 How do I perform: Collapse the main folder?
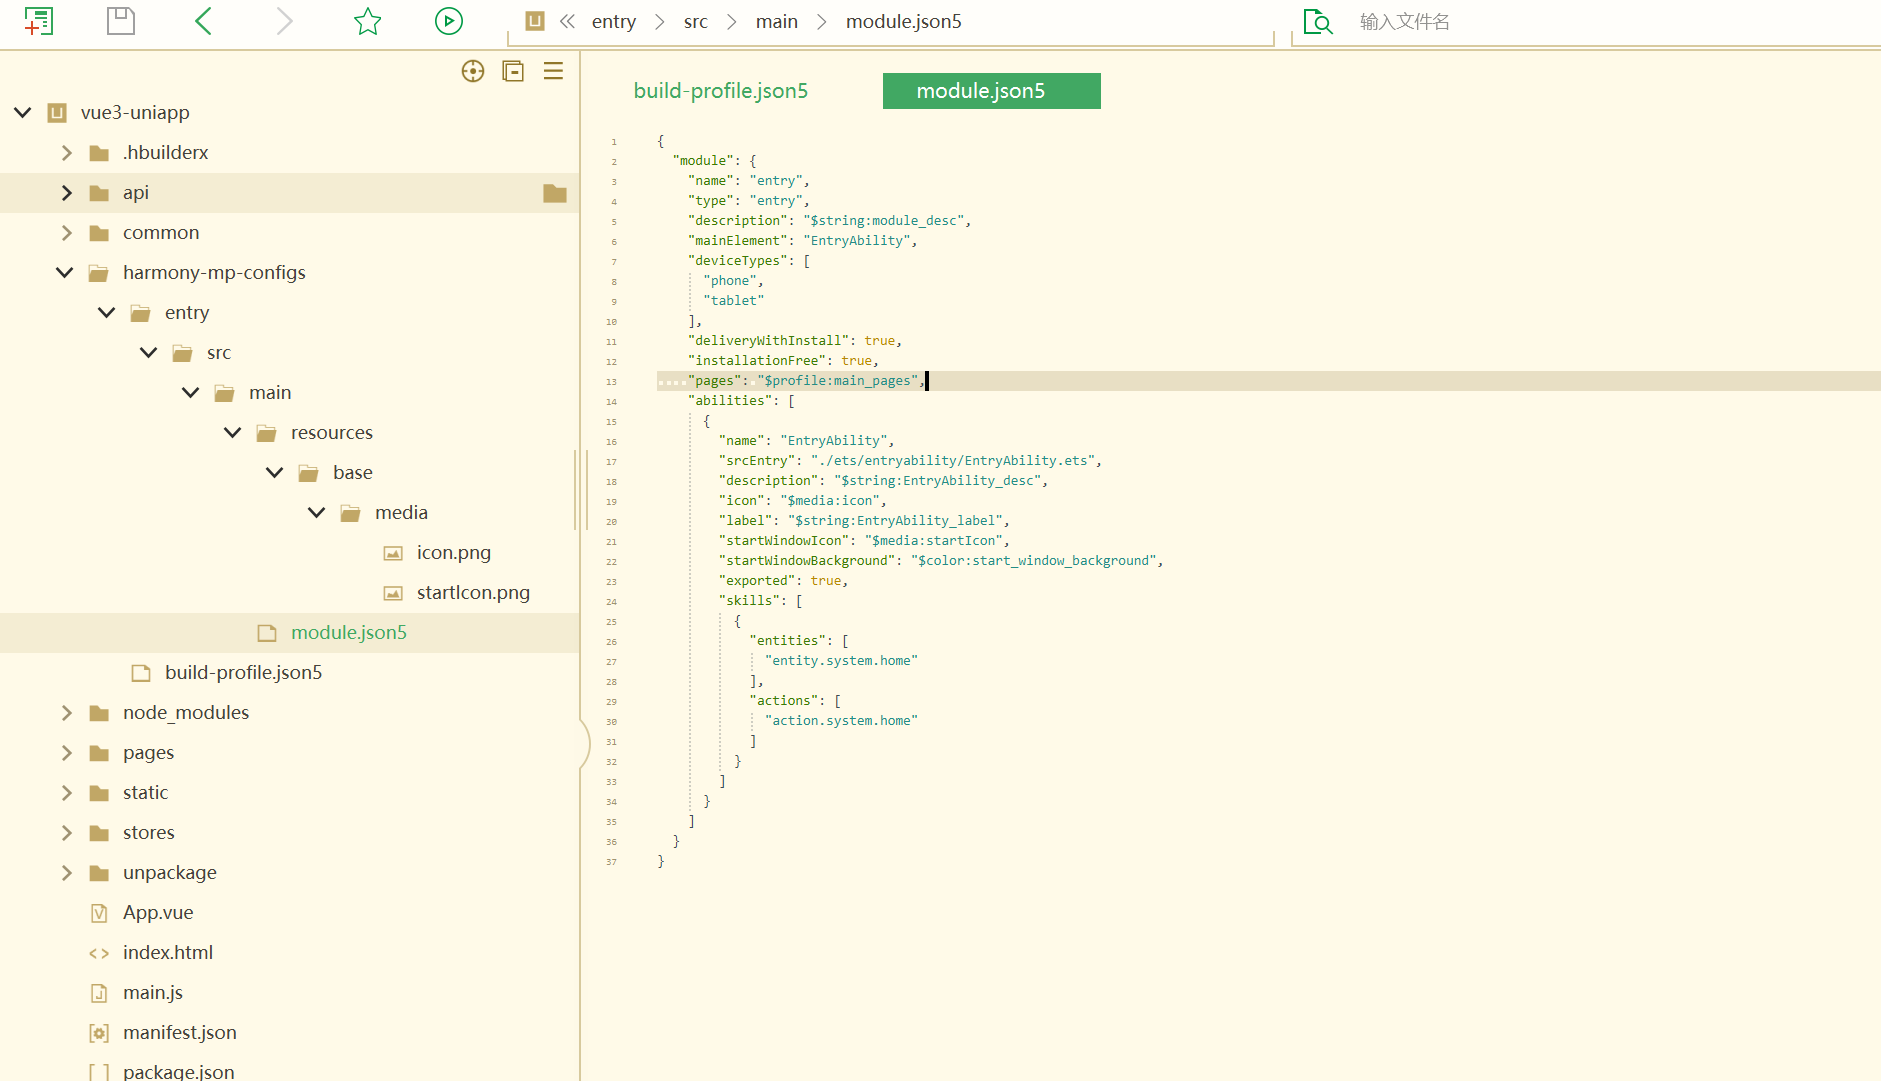(191, 392)
